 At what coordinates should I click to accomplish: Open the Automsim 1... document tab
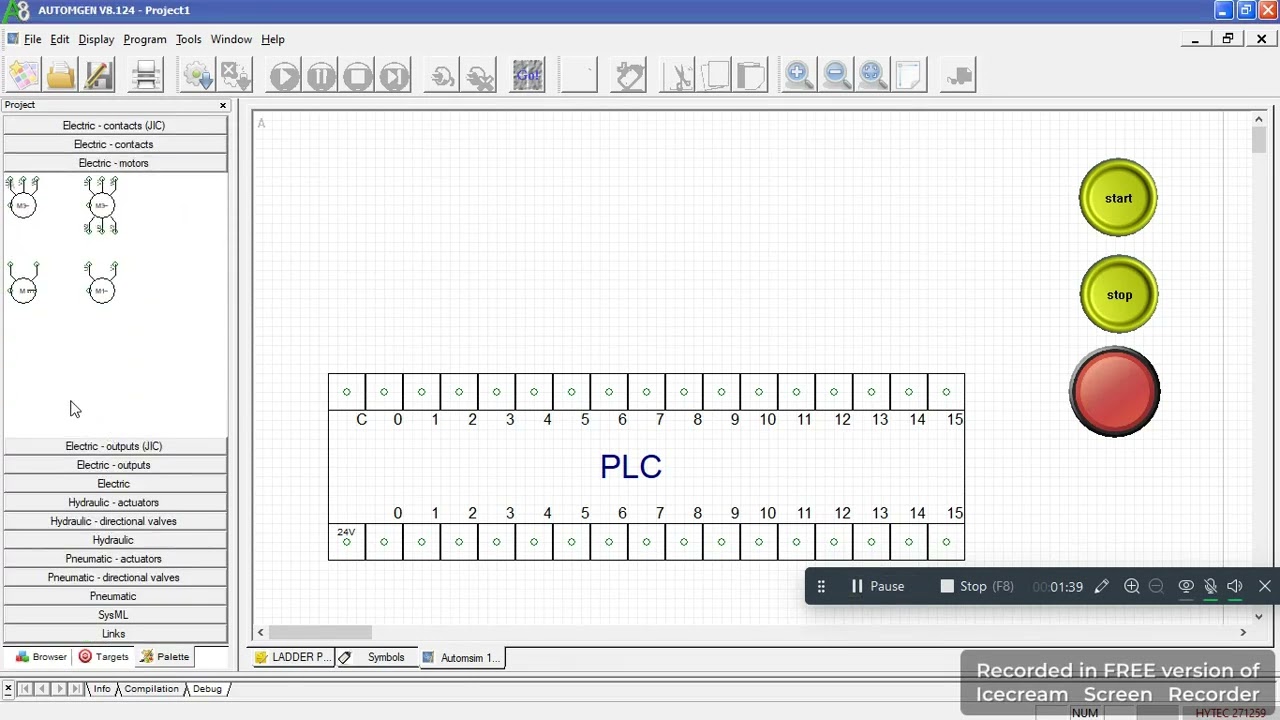461,657
